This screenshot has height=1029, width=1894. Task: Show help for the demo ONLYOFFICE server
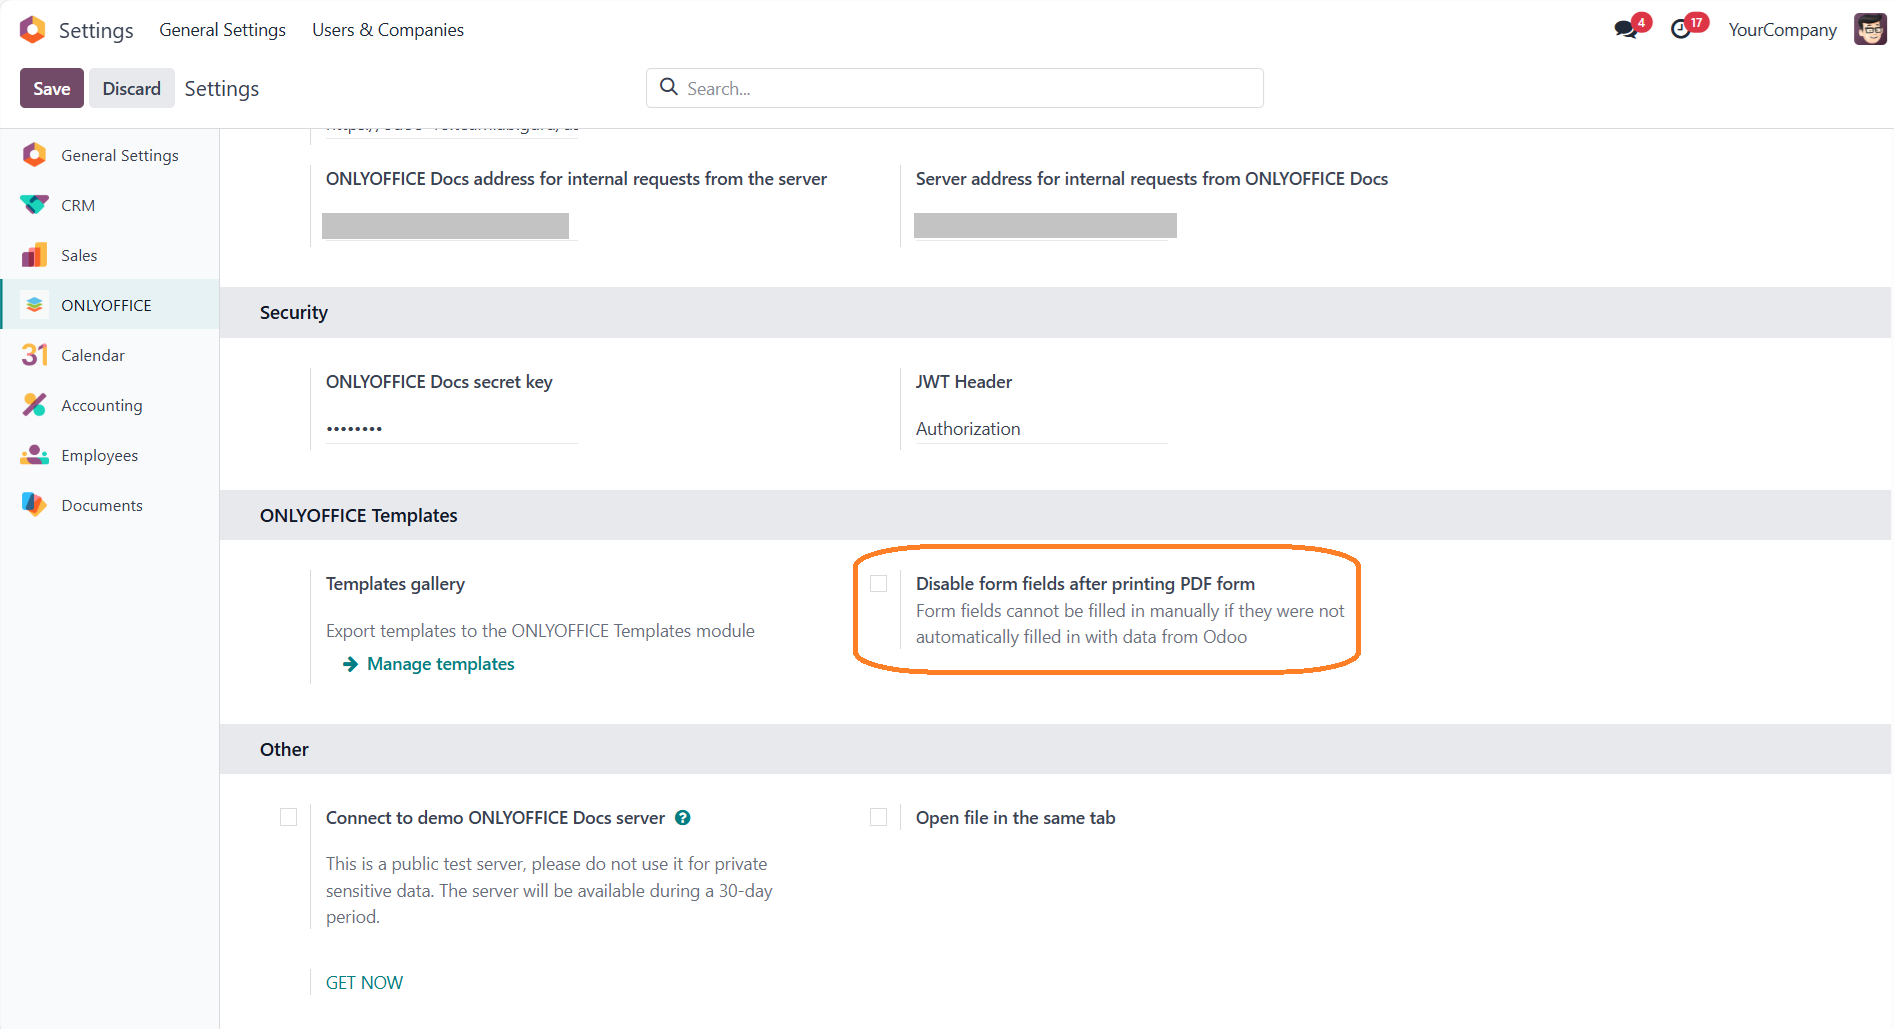(x=682, y=817)
